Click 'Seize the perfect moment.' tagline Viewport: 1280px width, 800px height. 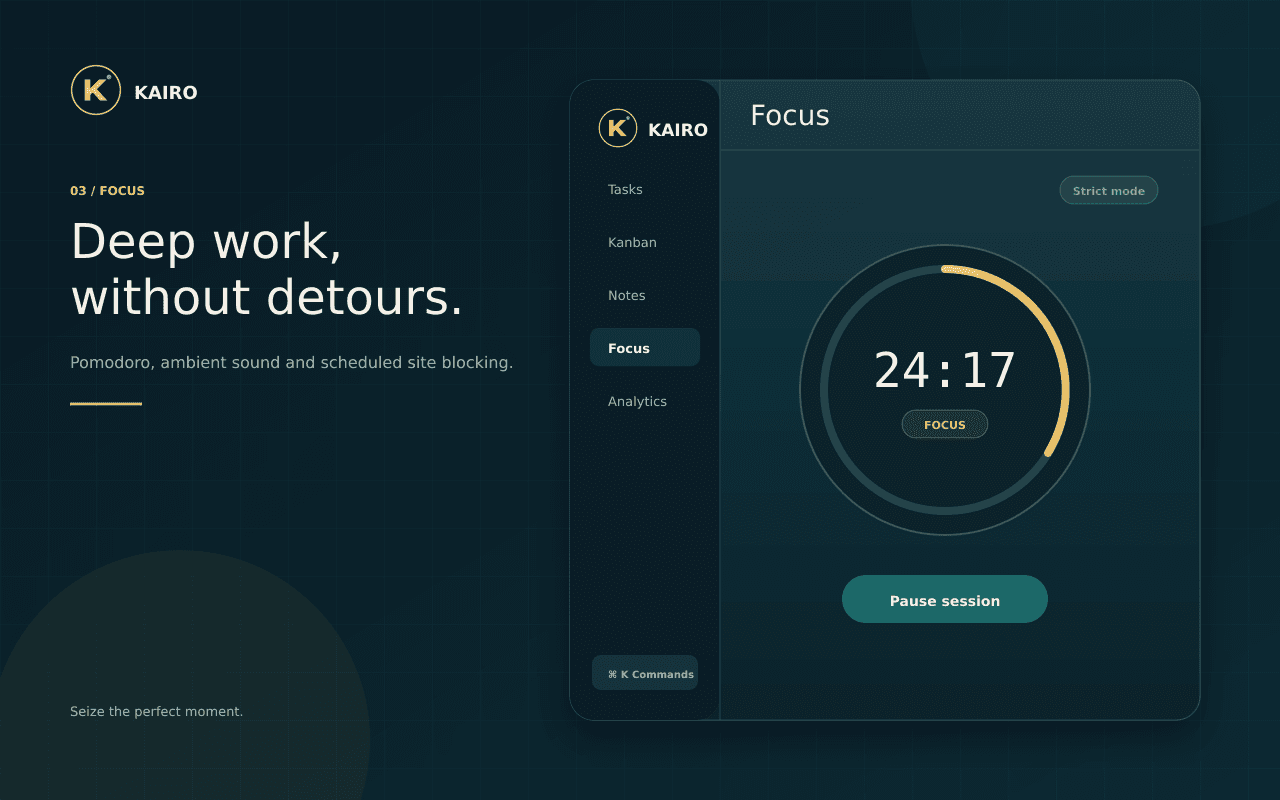156,711
